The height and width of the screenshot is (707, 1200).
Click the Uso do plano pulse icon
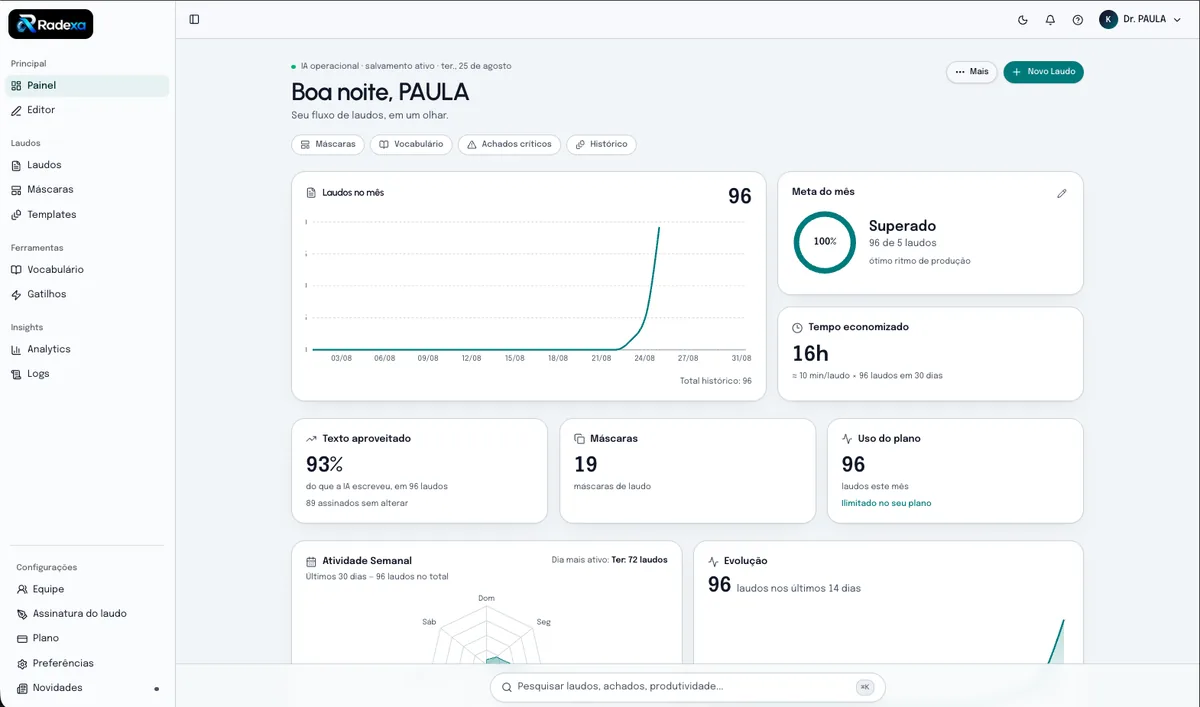(847, 439)
